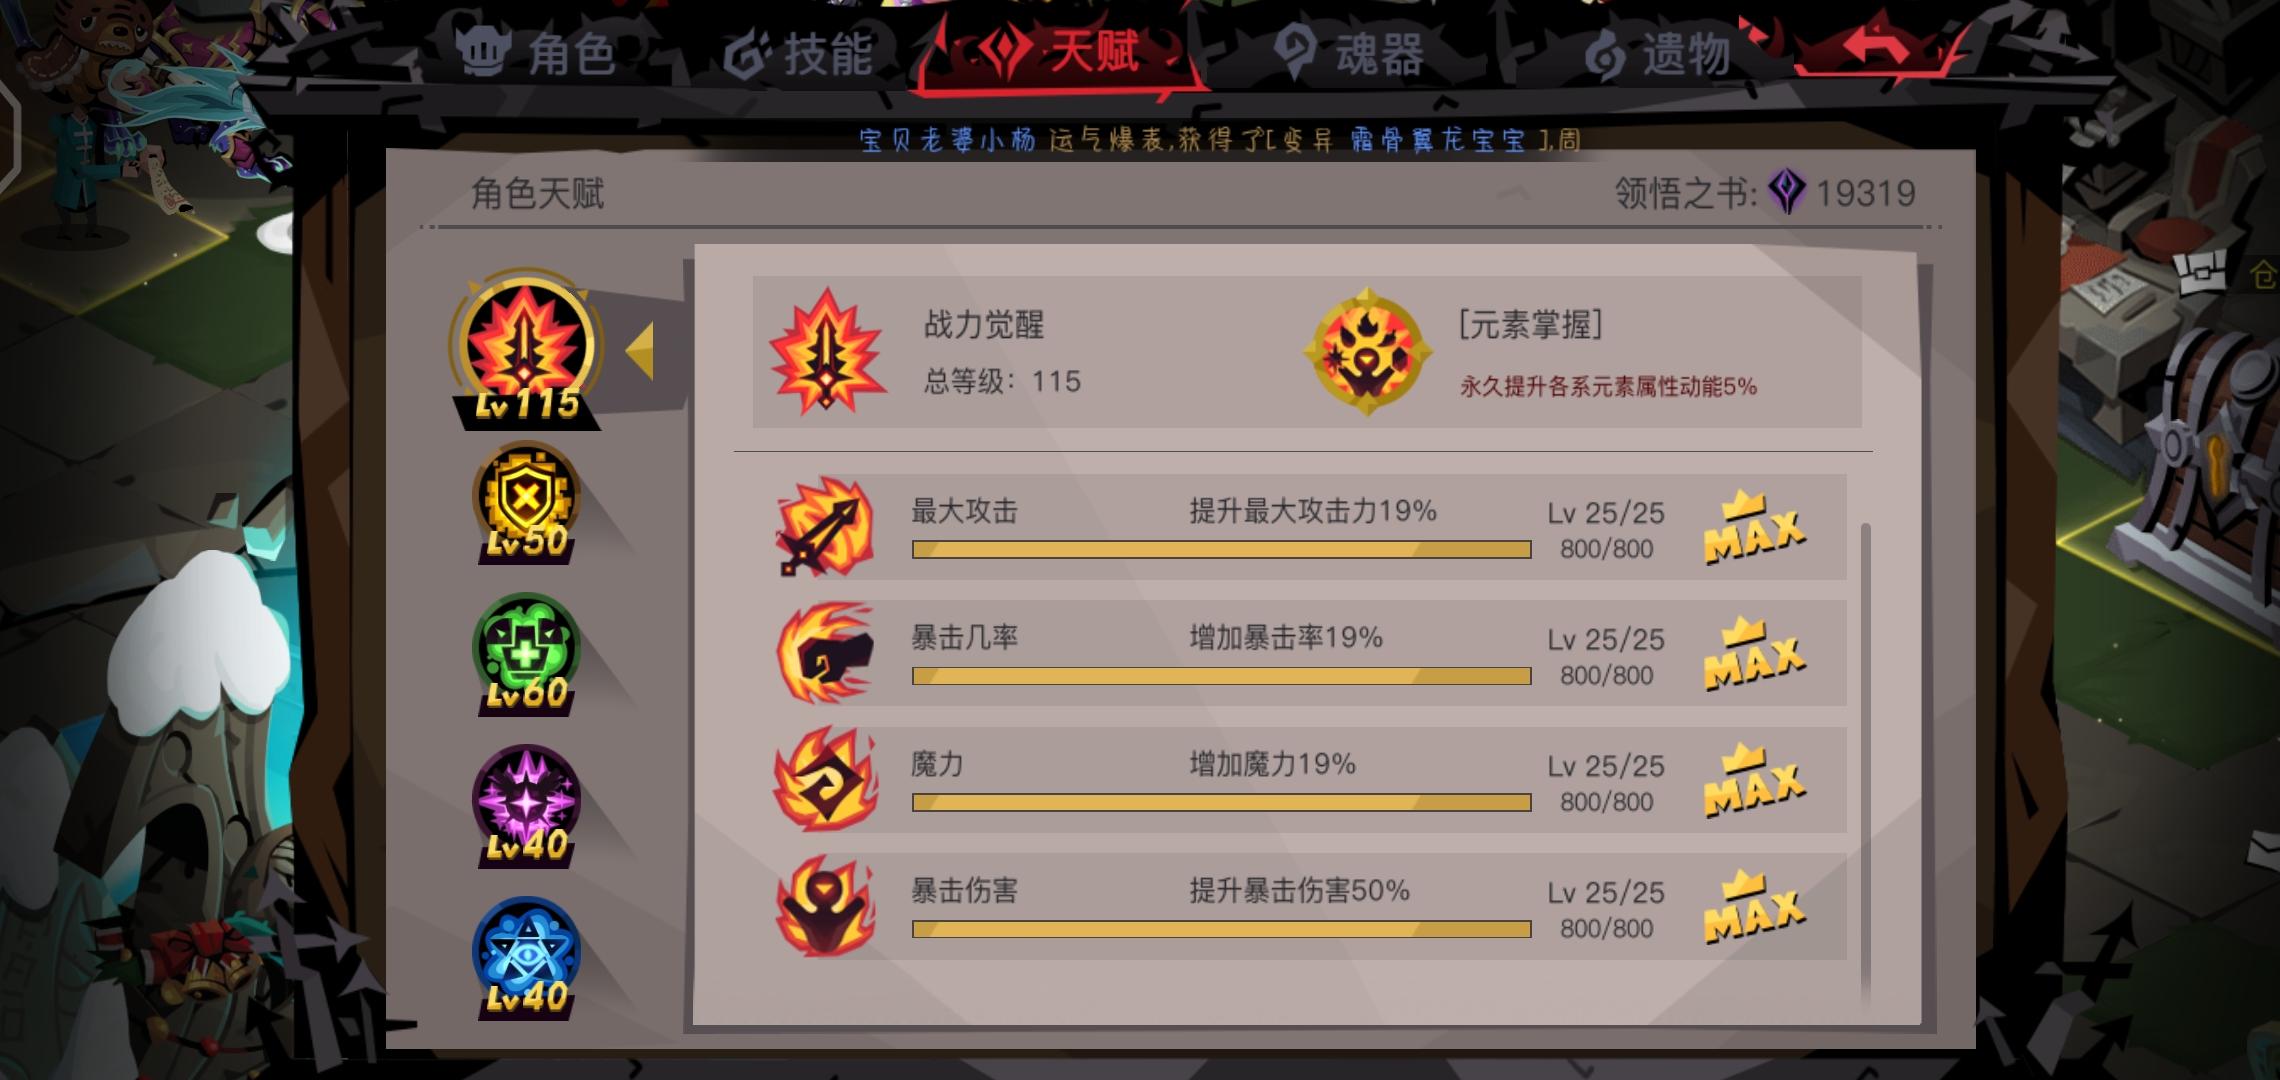This screenshot has height=1080, width=2280.
Task: Tap the 暴击几率 flaming fist icon
Action: coord(825,653)
